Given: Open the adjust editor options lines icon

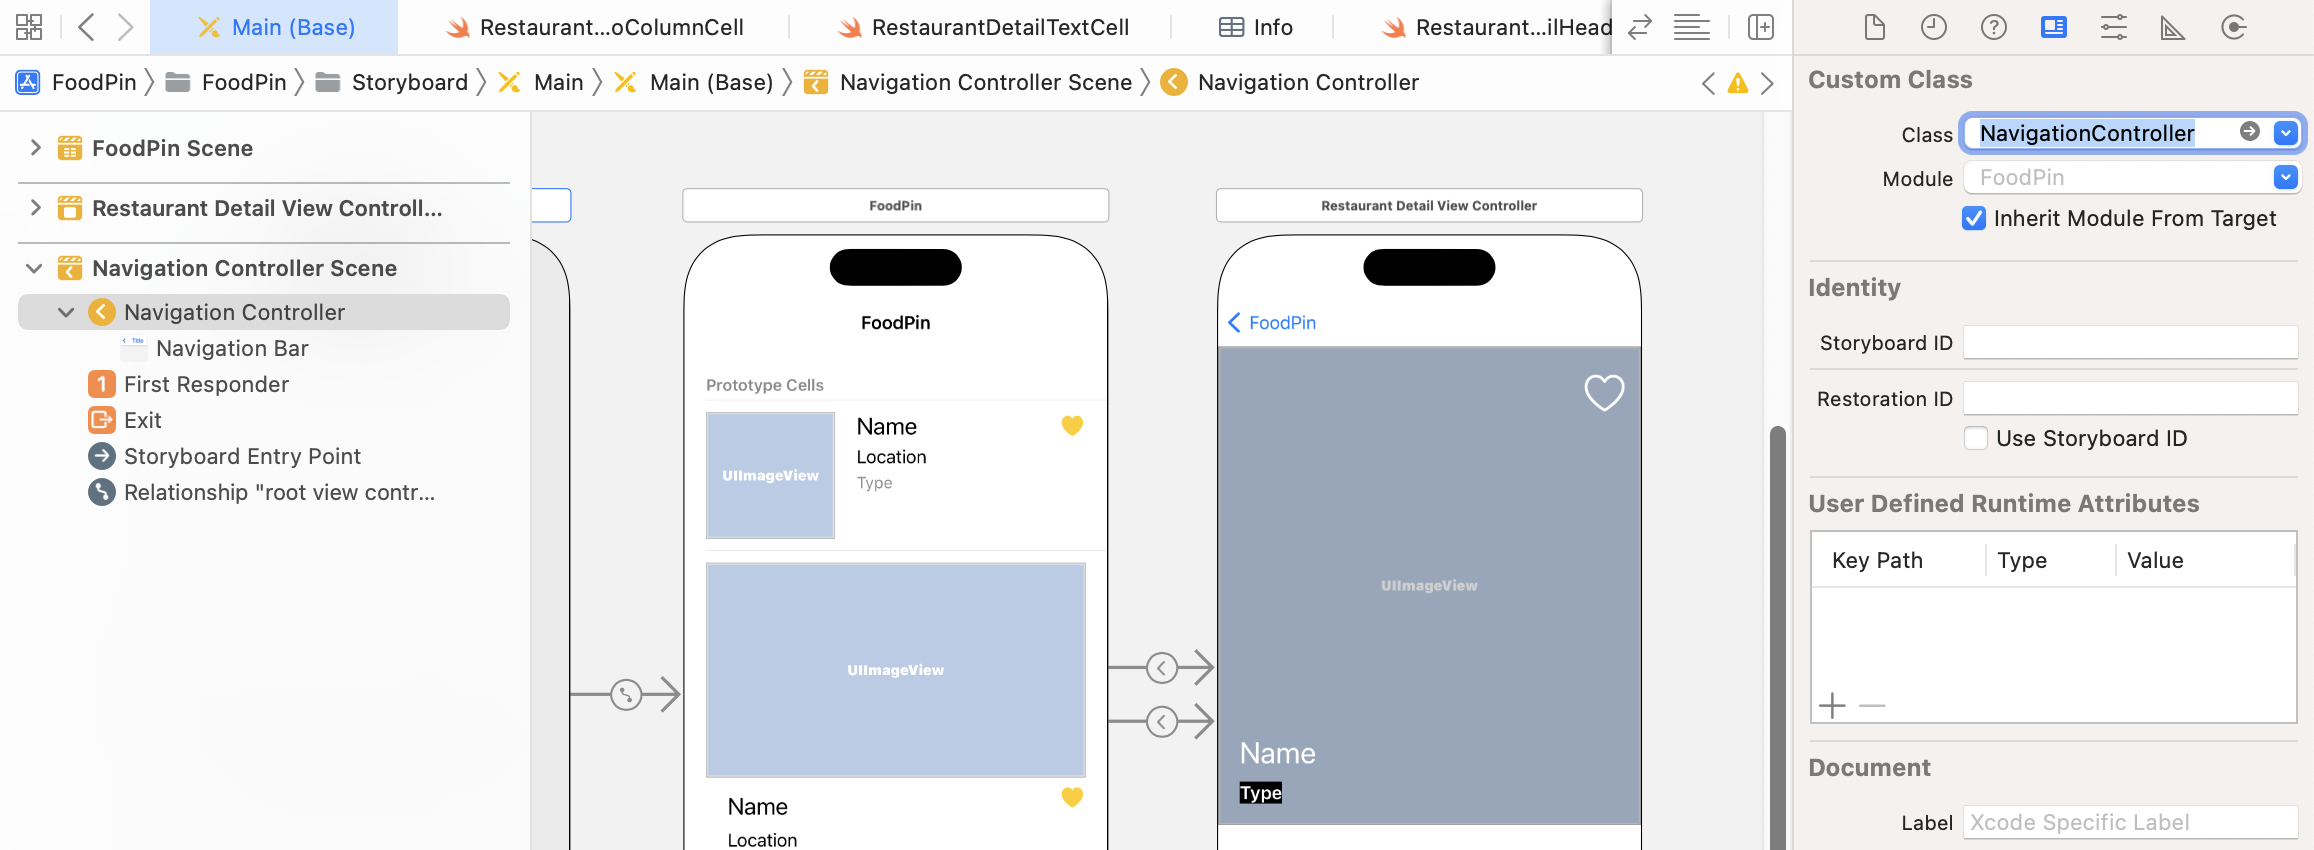Looking at the screenshot, I should coord(1691,27).
